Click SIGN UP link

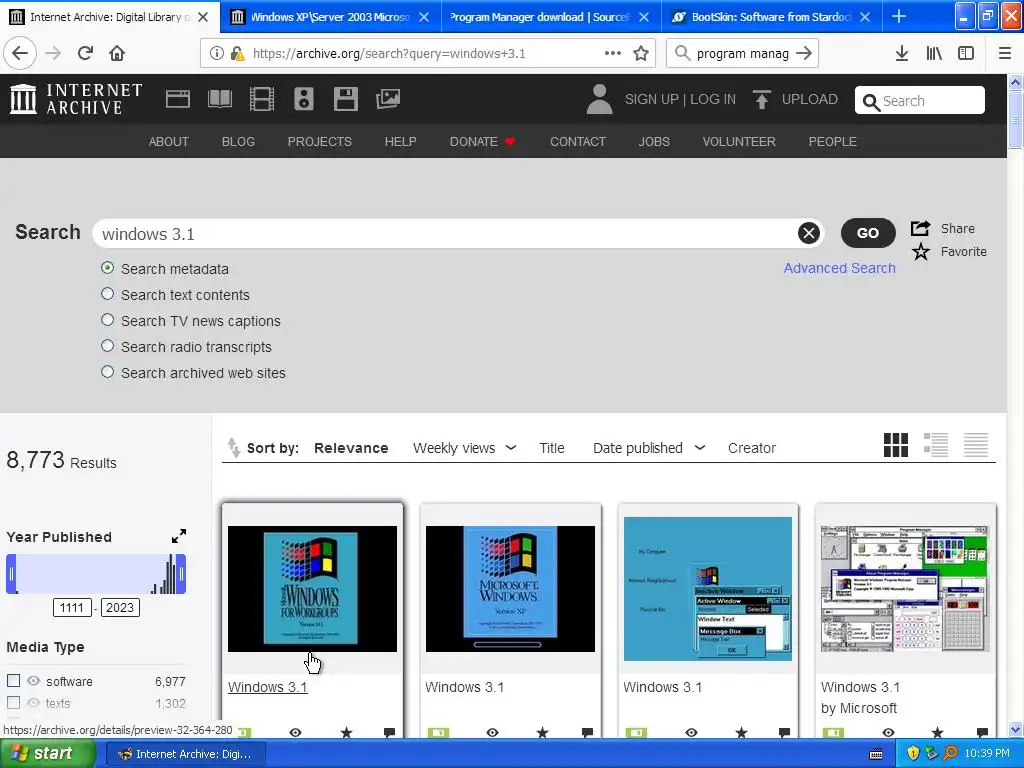[x=651, y=99]
